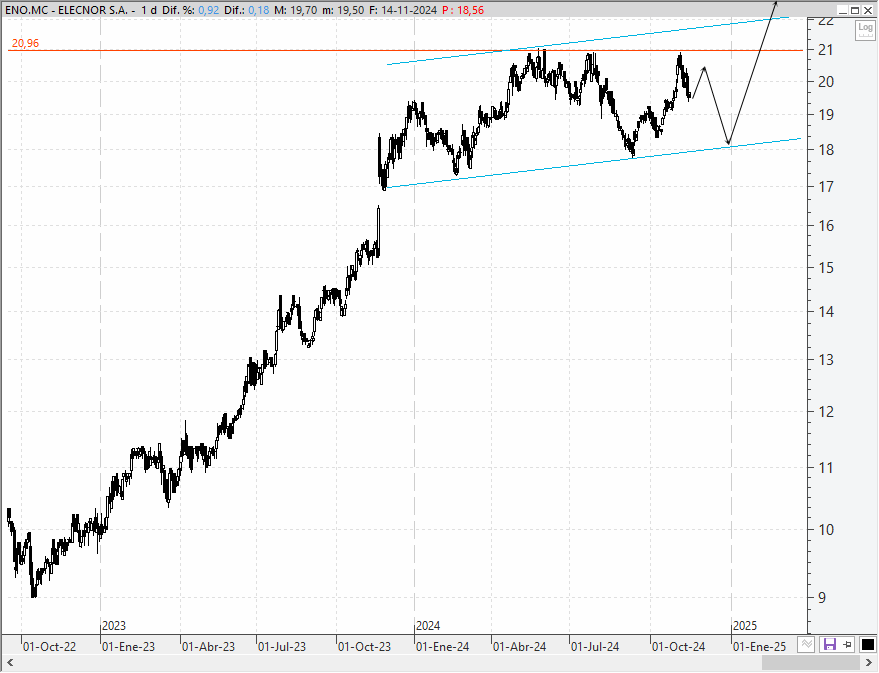Viewport: 879px width, 673px height.
Task: Click the 'Dif. %: 0,92' value
Action: 191,10
